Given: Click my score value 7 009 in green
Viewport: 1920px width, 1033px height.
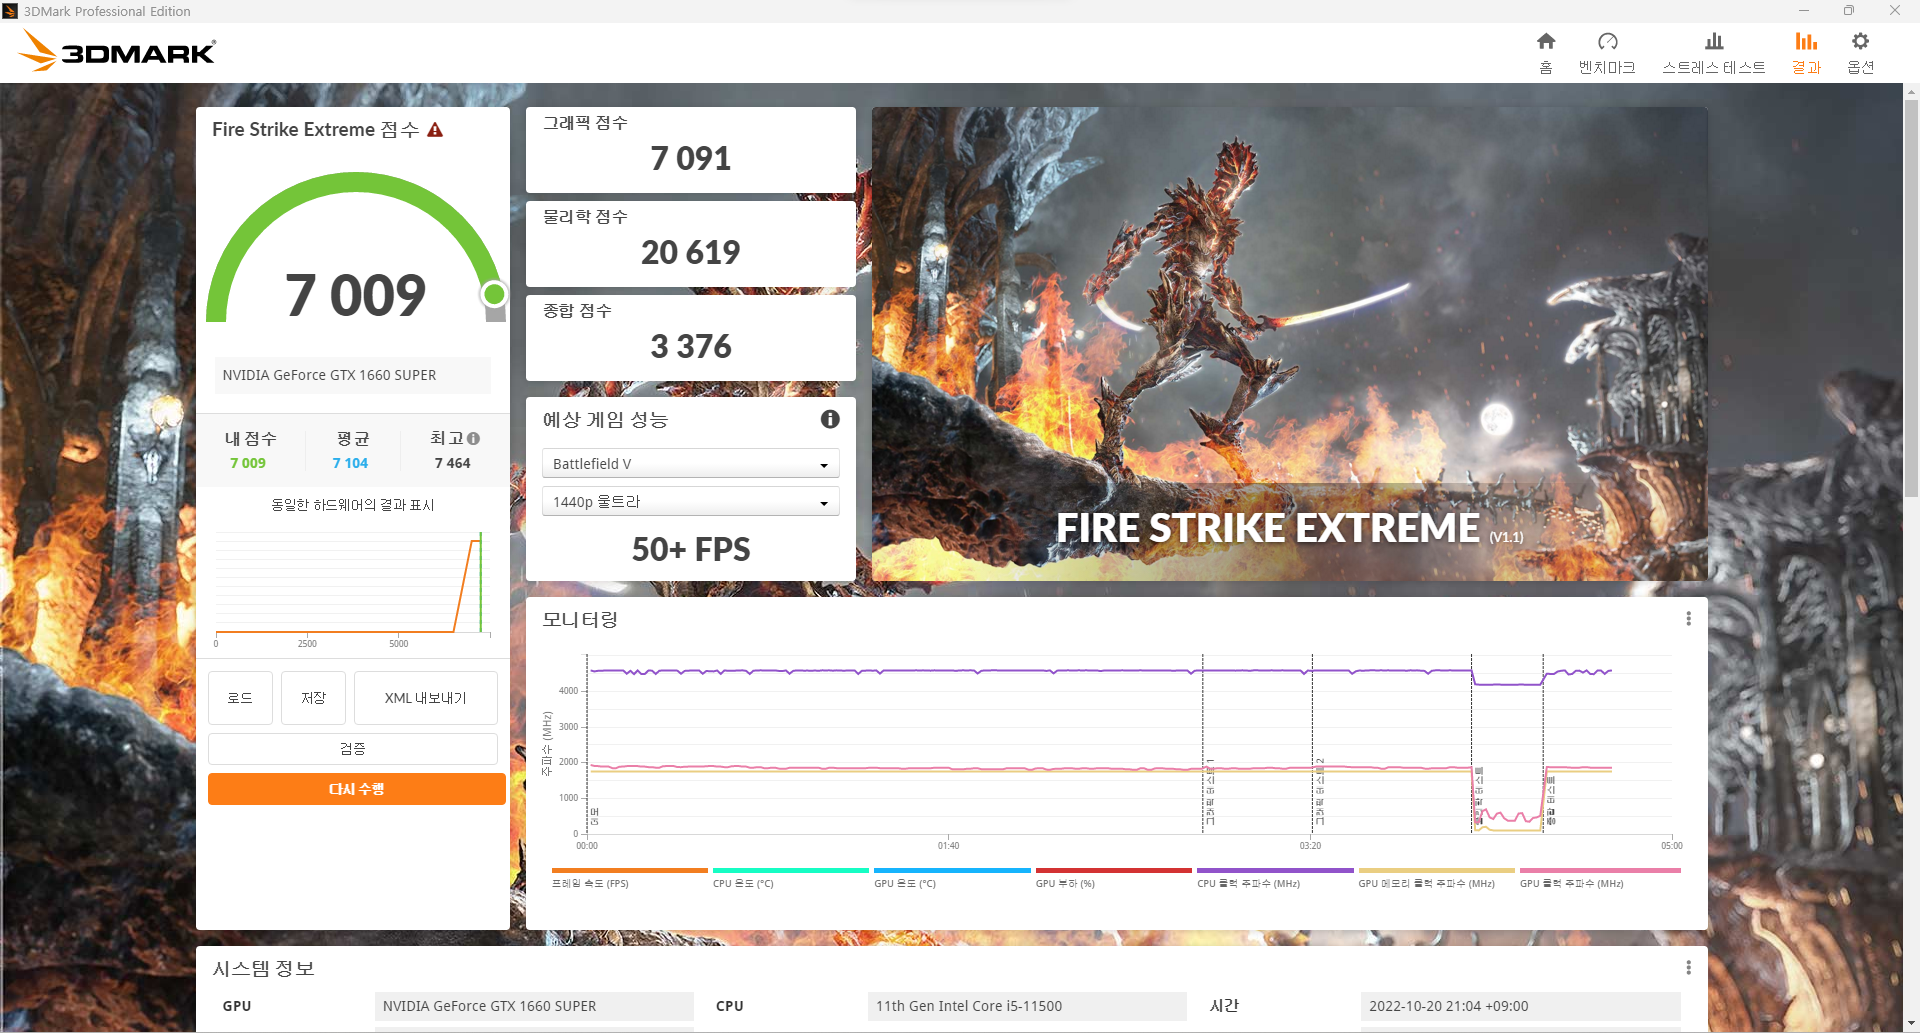Looking at the screenshot, I should [x=248, y=463].
